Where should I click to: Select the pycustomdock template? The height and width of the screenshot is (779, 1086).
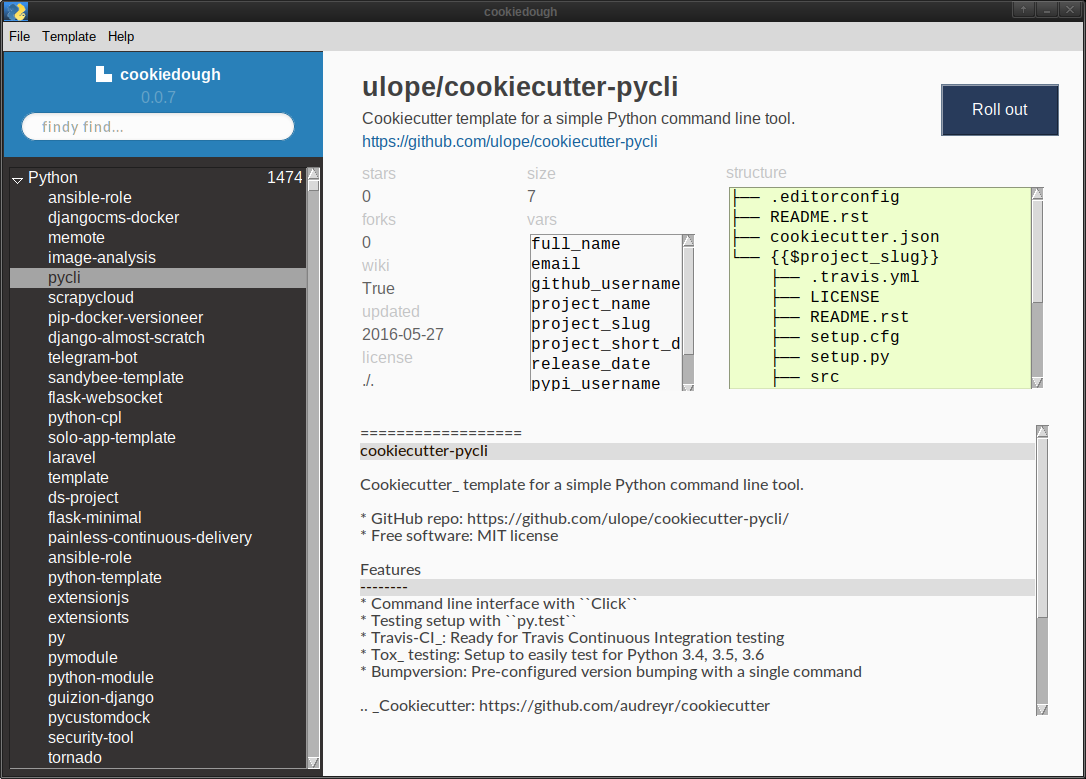(98, 718)
